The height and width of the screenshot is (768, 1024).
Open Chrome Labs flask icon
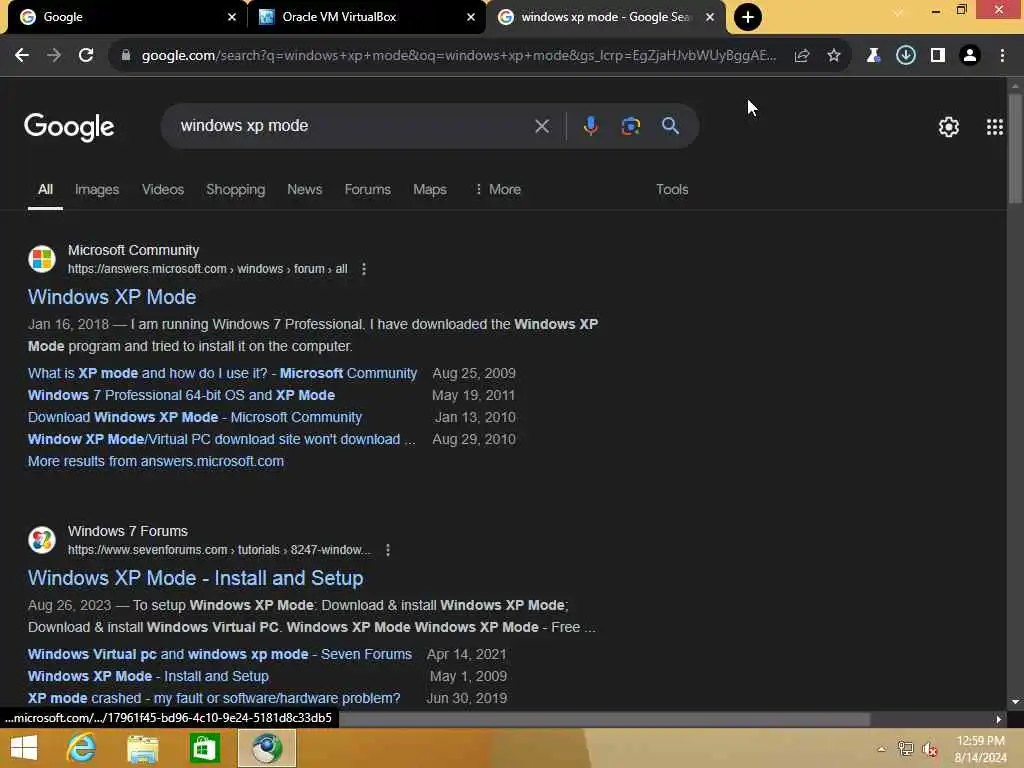click(873, 56)
